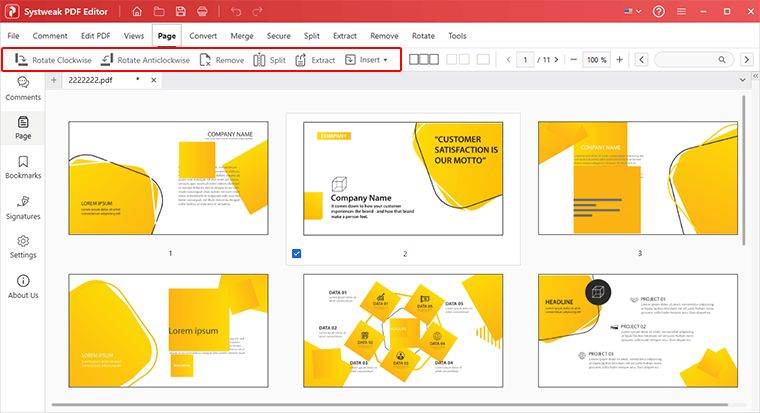The height and width of the screenshot is (413, 760).
Task: Add a new document tab with plus
Action: [x=54, y=80]
